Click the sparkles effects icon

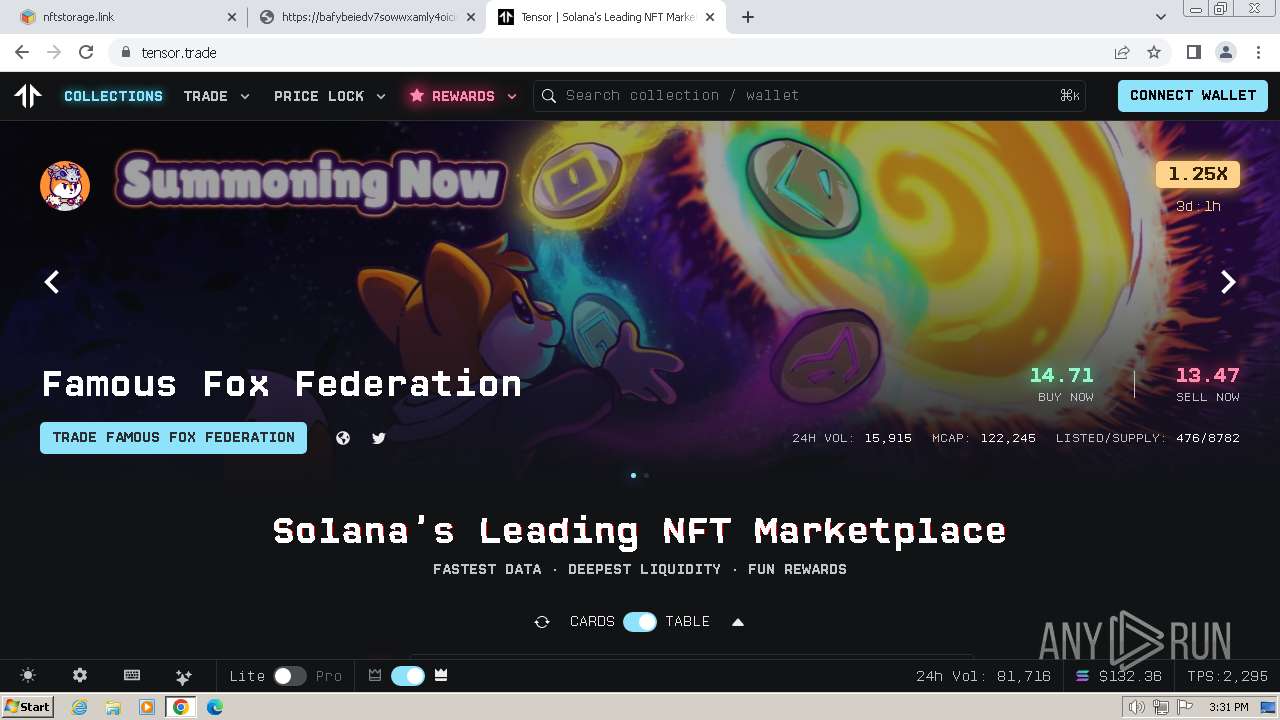pos(183,677)
